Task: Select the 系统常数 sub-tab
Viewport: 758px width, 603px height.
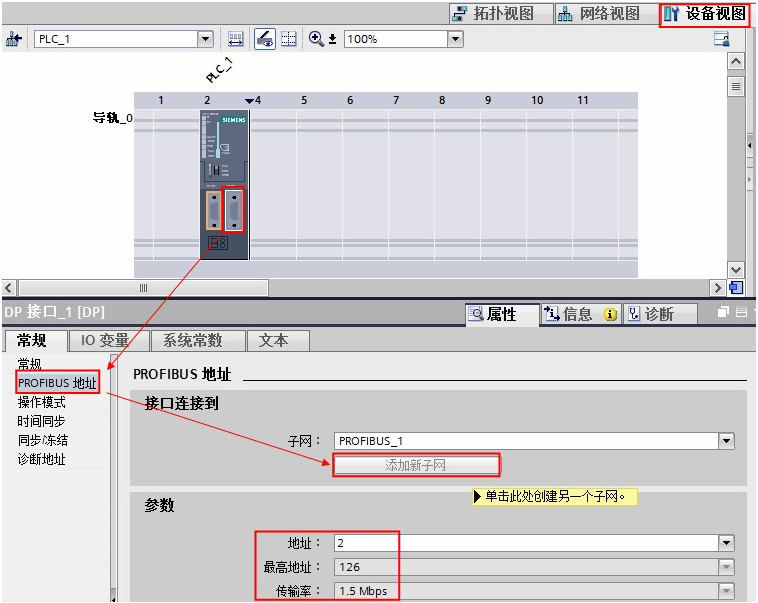Action: [198, 340]
